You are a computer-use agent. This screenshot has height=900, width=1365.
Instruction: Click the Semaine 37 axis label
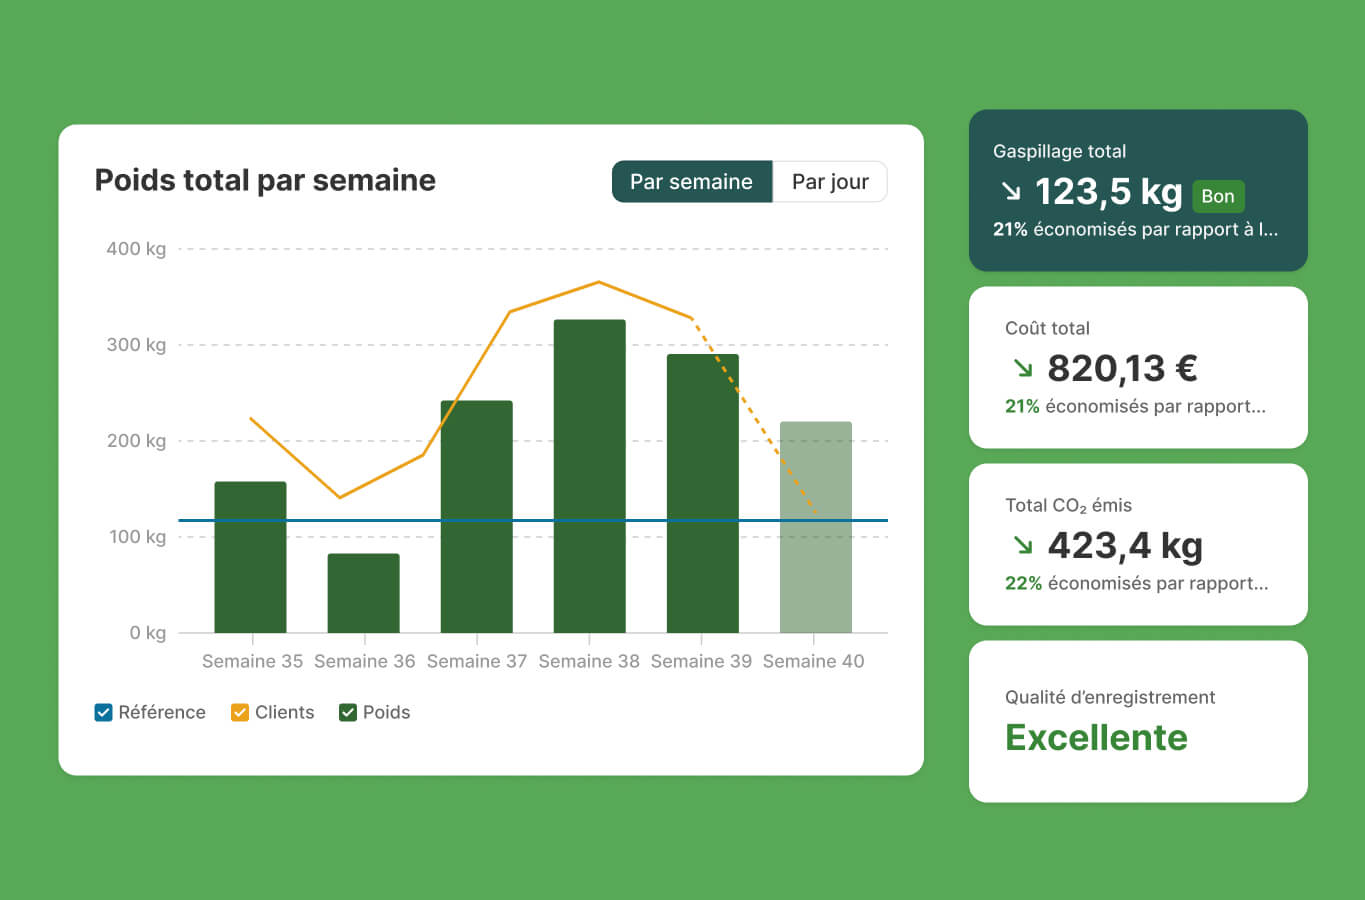tap(477, 661)
